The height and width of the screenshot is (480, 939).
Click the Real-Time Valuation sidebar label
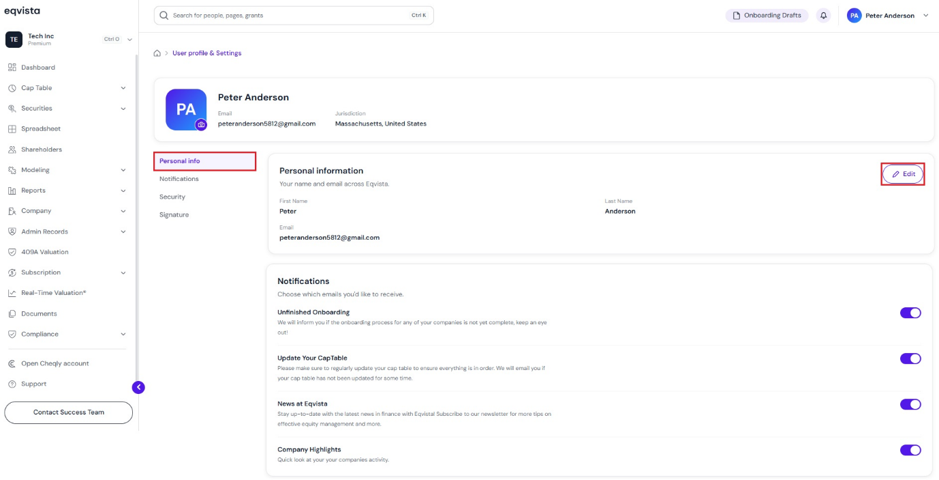click(x=54, y=293)
